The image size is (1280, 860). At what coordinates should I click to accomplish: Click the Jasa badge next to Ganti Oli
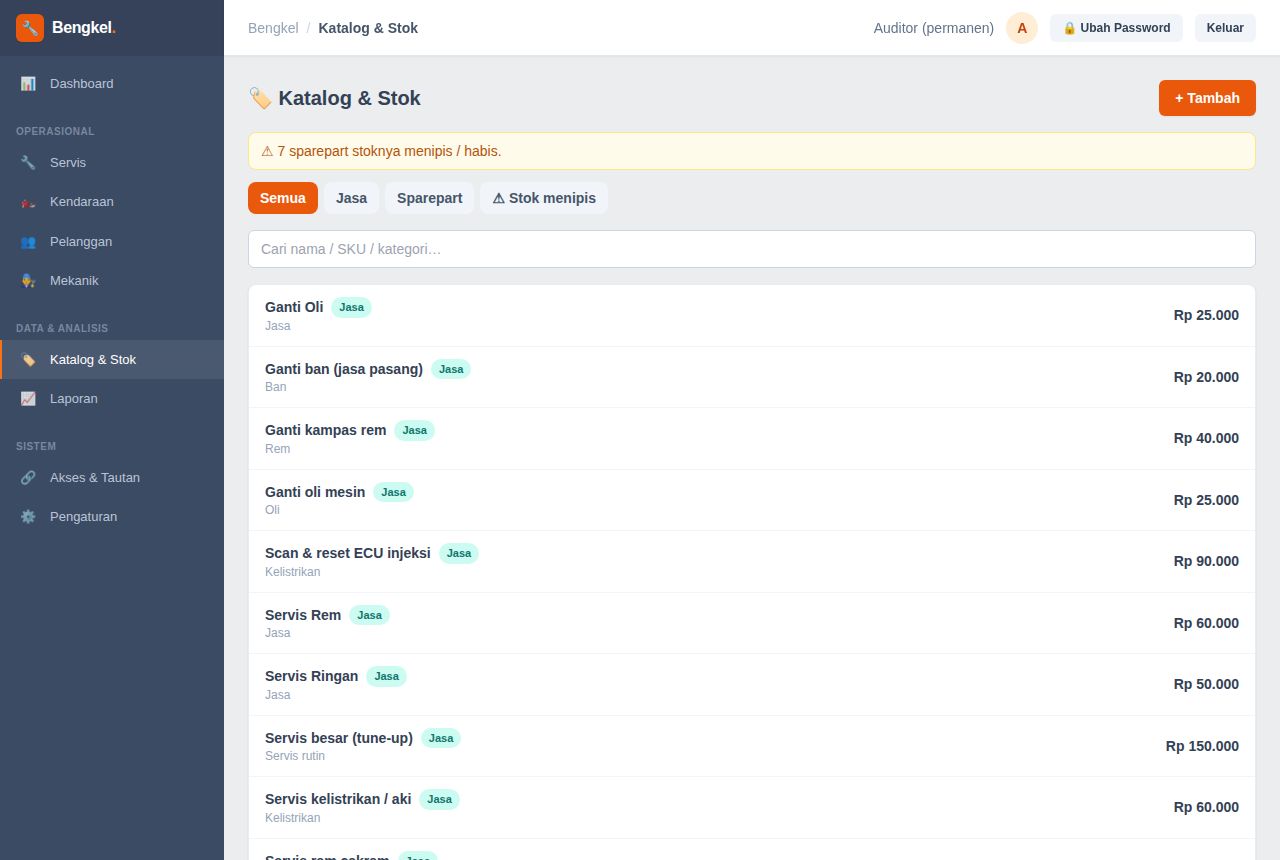click(x=351, y=307)
